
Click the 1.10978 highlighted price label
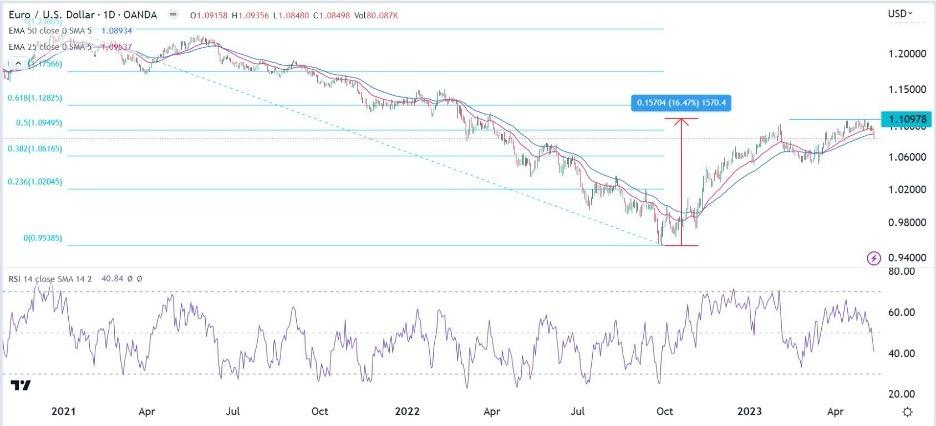point(902,118)
